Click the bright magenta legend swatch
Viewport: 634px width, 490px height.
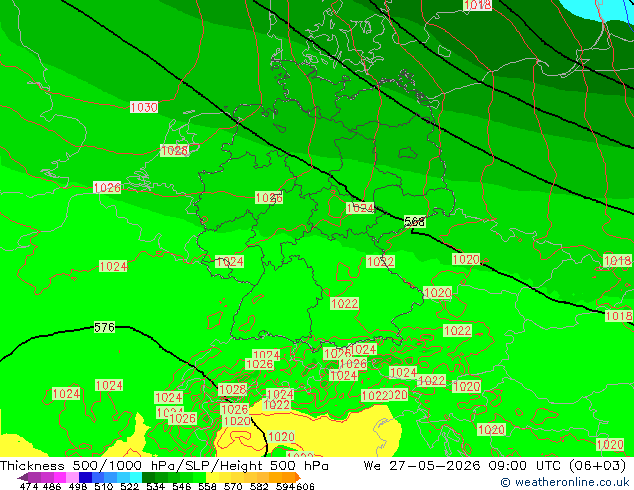point(60,477)
